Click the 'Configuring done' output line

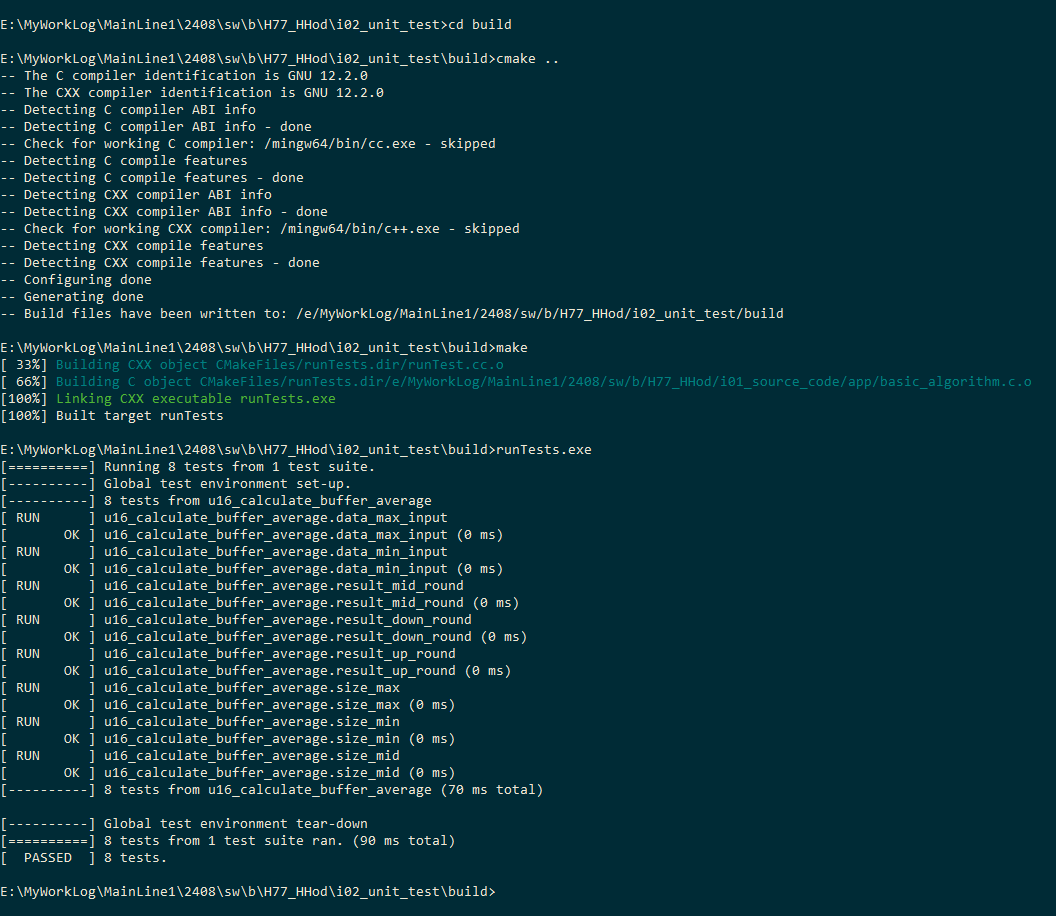[x=84, y=279]
